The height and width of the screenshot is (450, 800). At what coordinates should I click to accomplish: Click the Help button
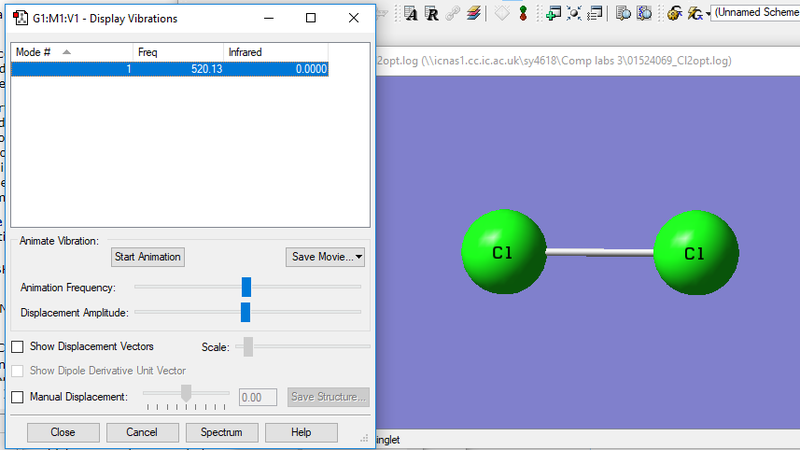pyautogui.click(x=301, y=432)
